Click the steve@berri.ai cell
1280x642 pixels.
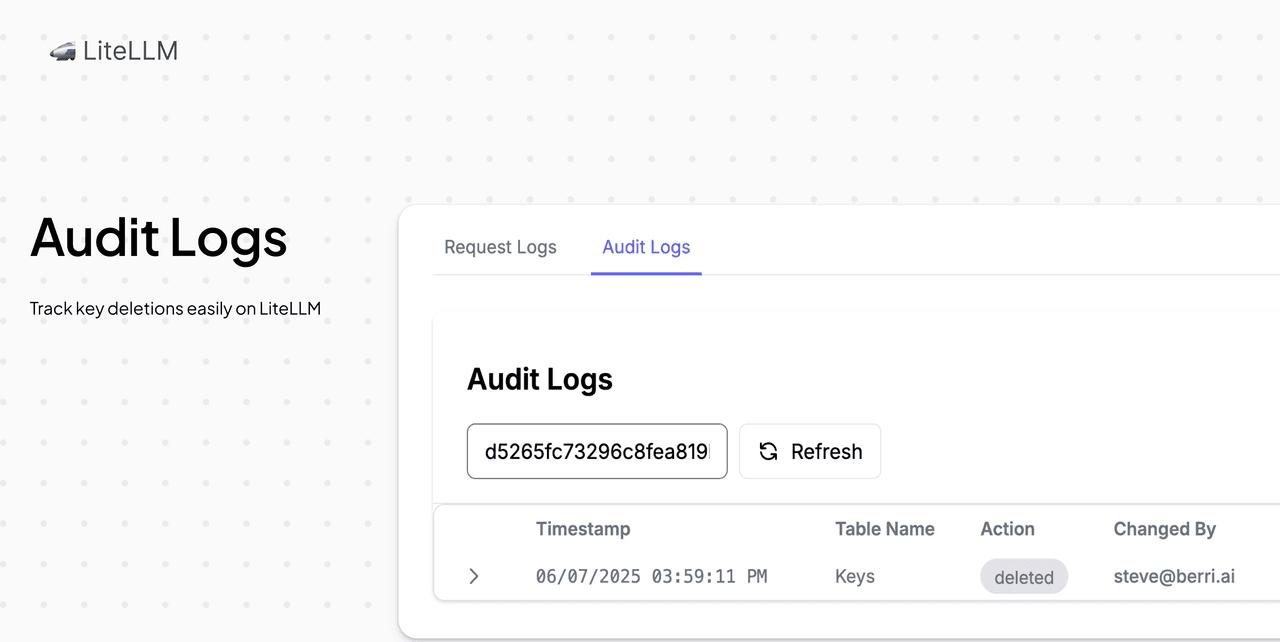click(x=1174, y=576)
